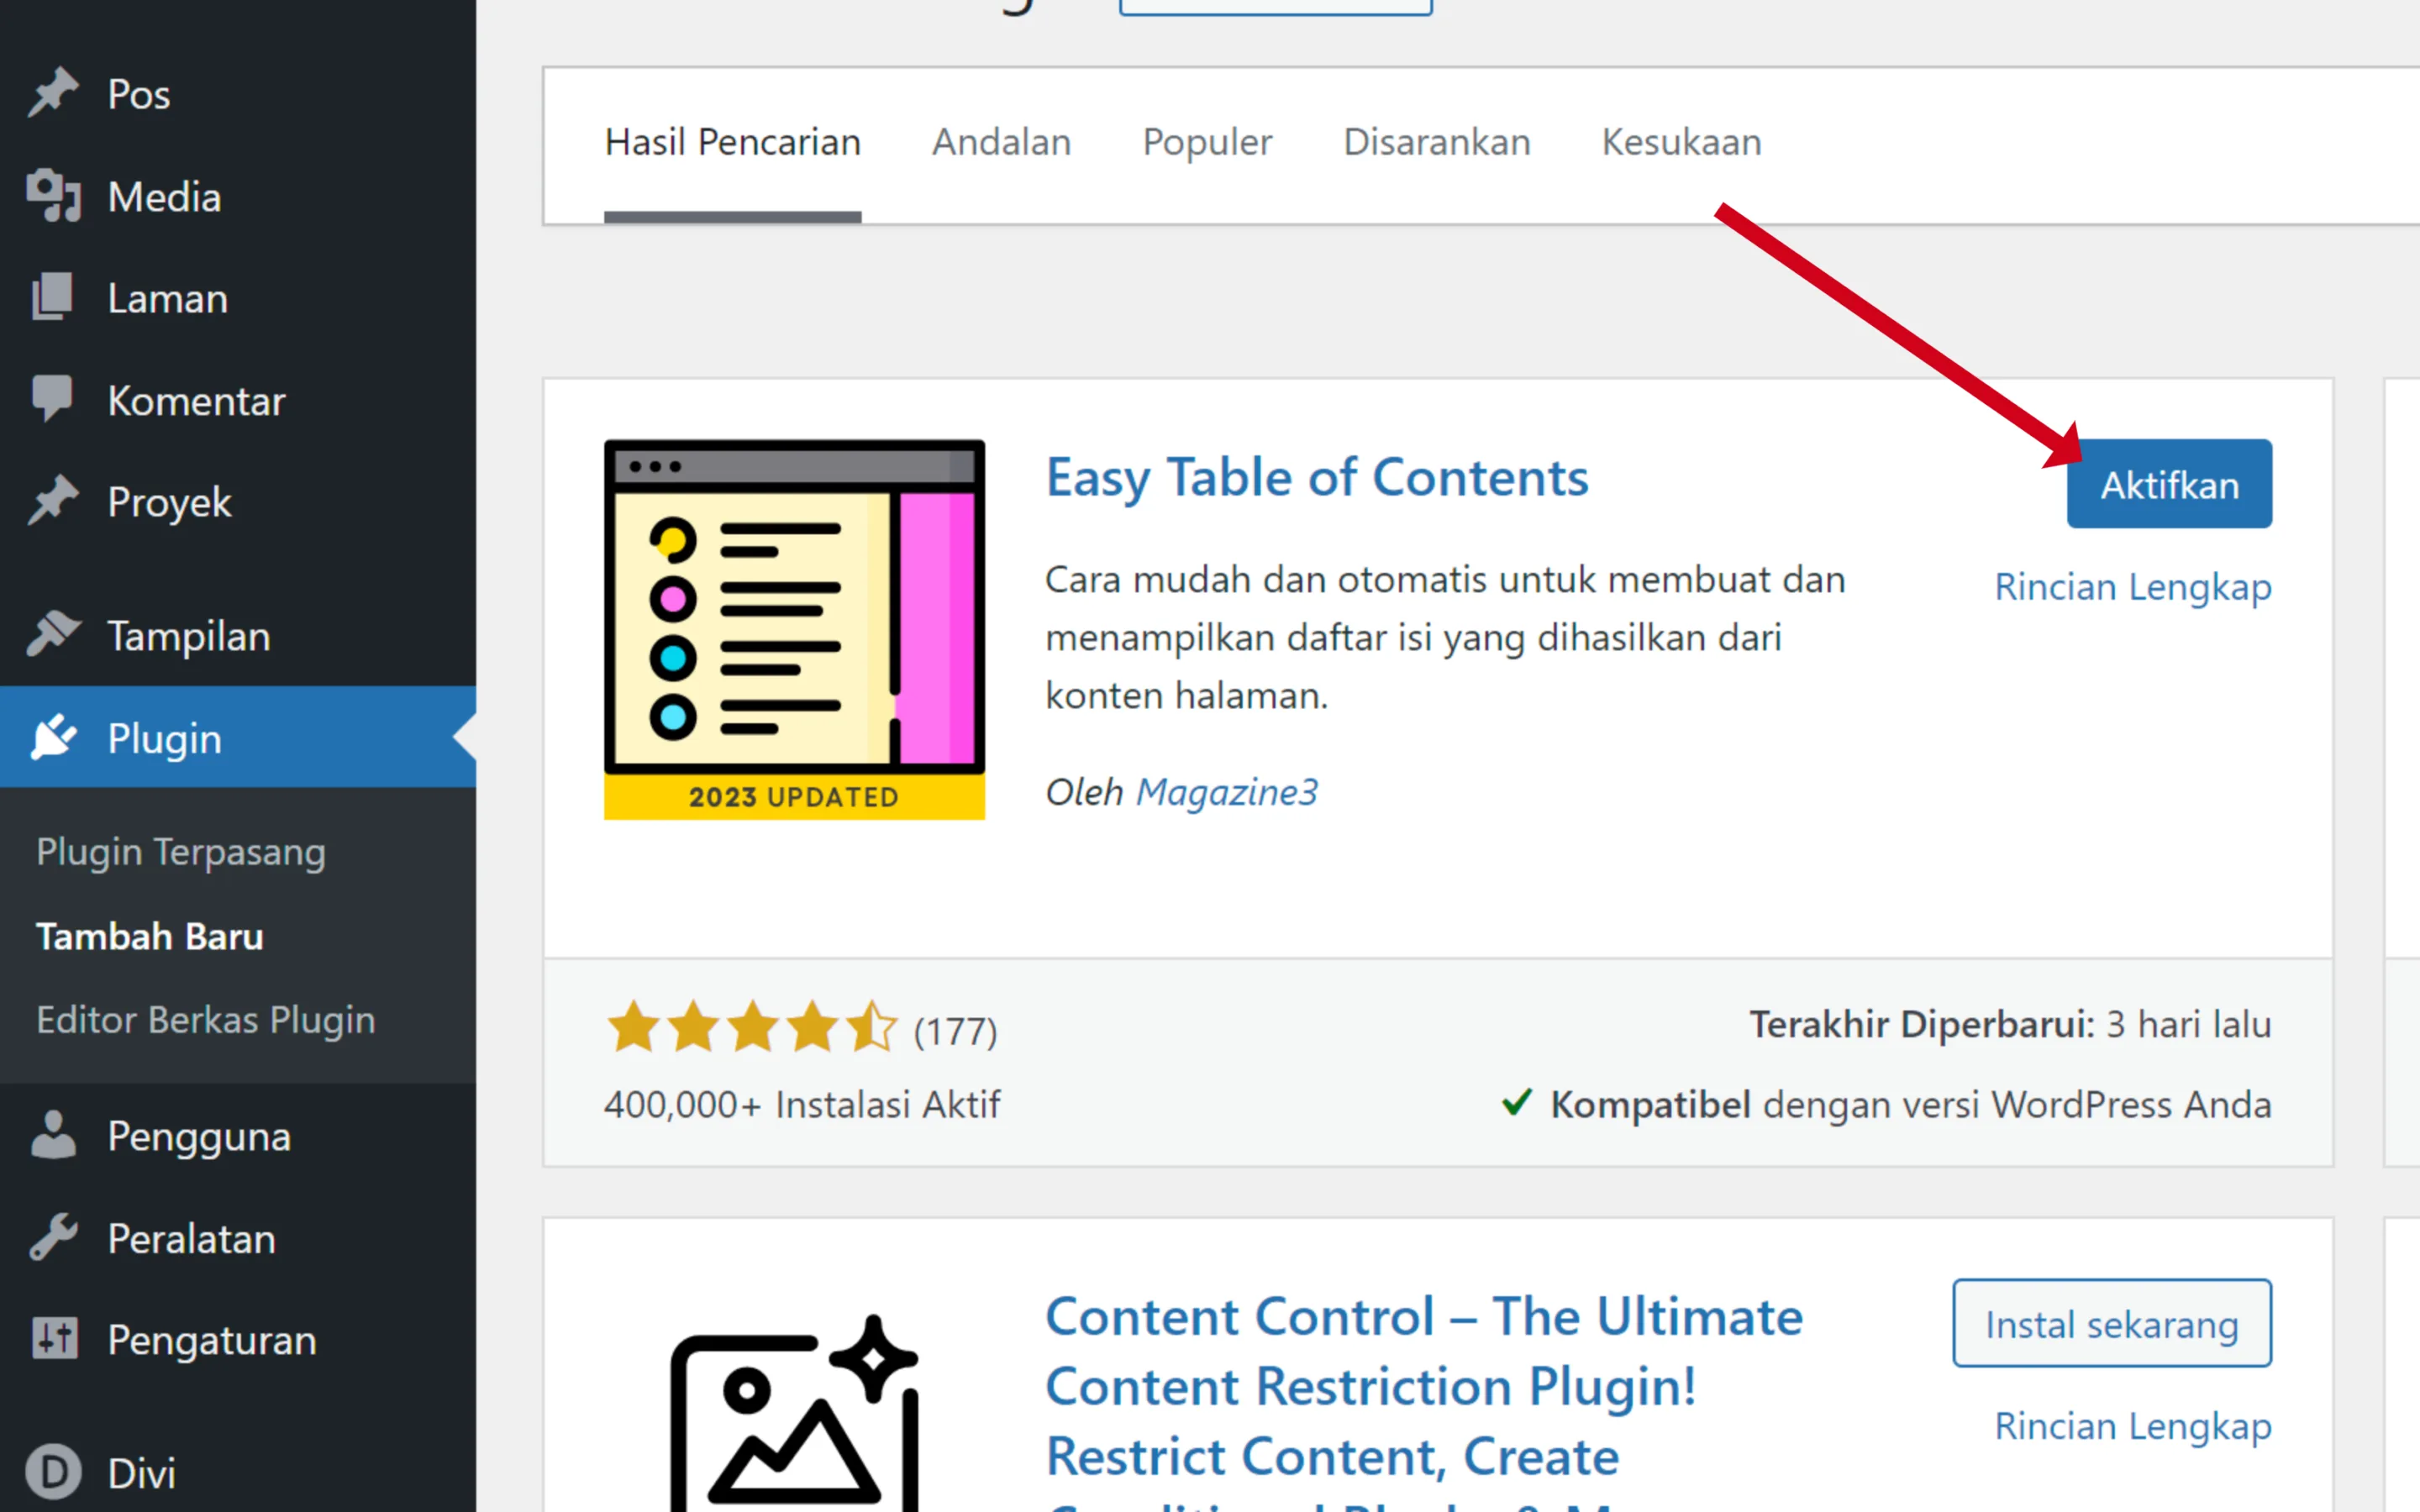Open the Peralatan menu
2420x1512 pixels.
[x=238, y=1238]
